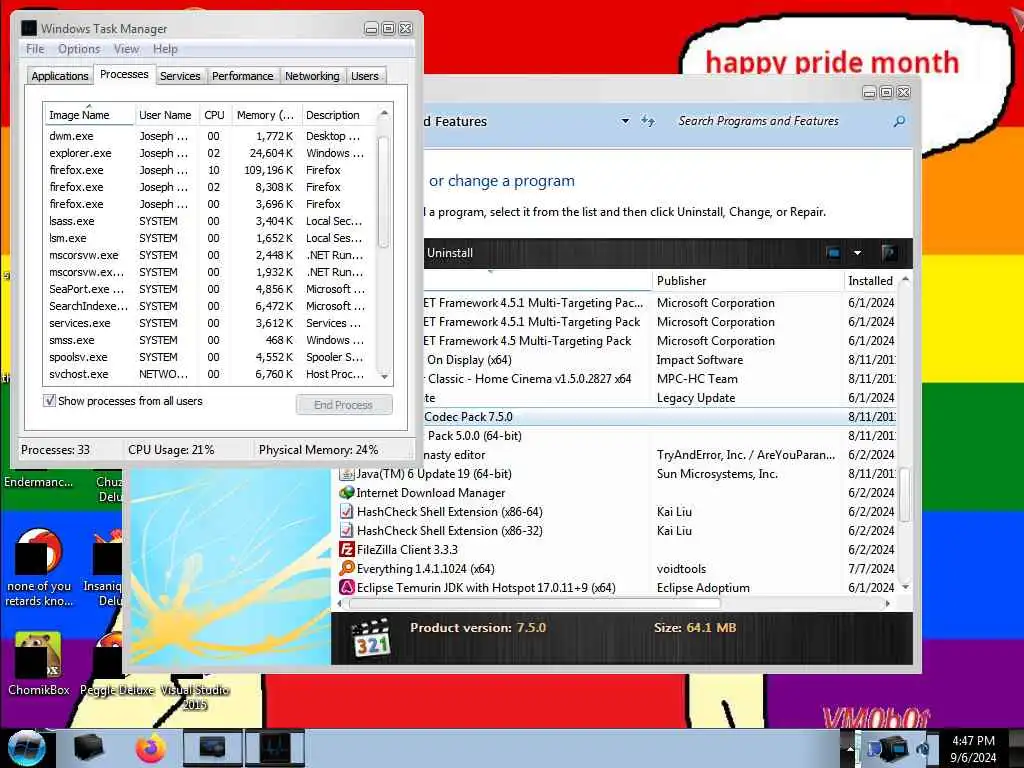Switch to the Performance tab
The width and height of the screenshot is (1024, 768).
point(243,76)
